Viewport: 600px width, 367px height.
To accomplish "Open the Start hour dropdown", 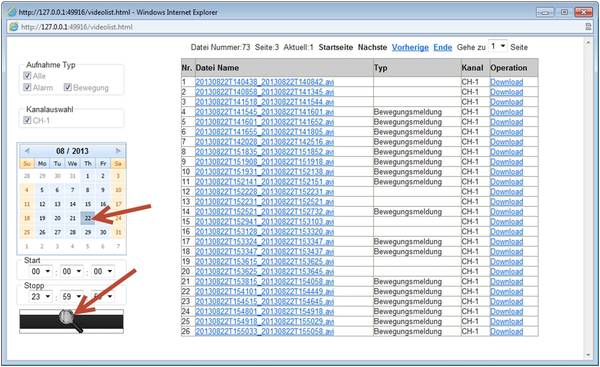I will point(41,271).
